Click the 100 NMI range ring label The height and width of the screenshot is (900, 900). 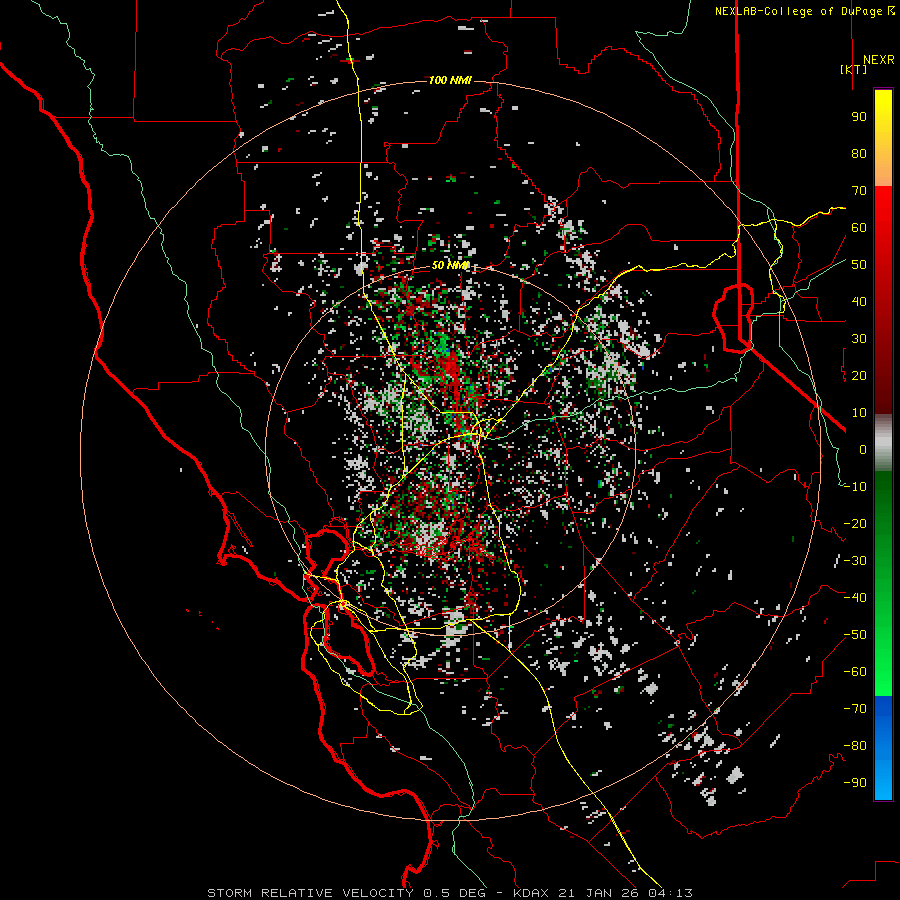coord(450,80)
